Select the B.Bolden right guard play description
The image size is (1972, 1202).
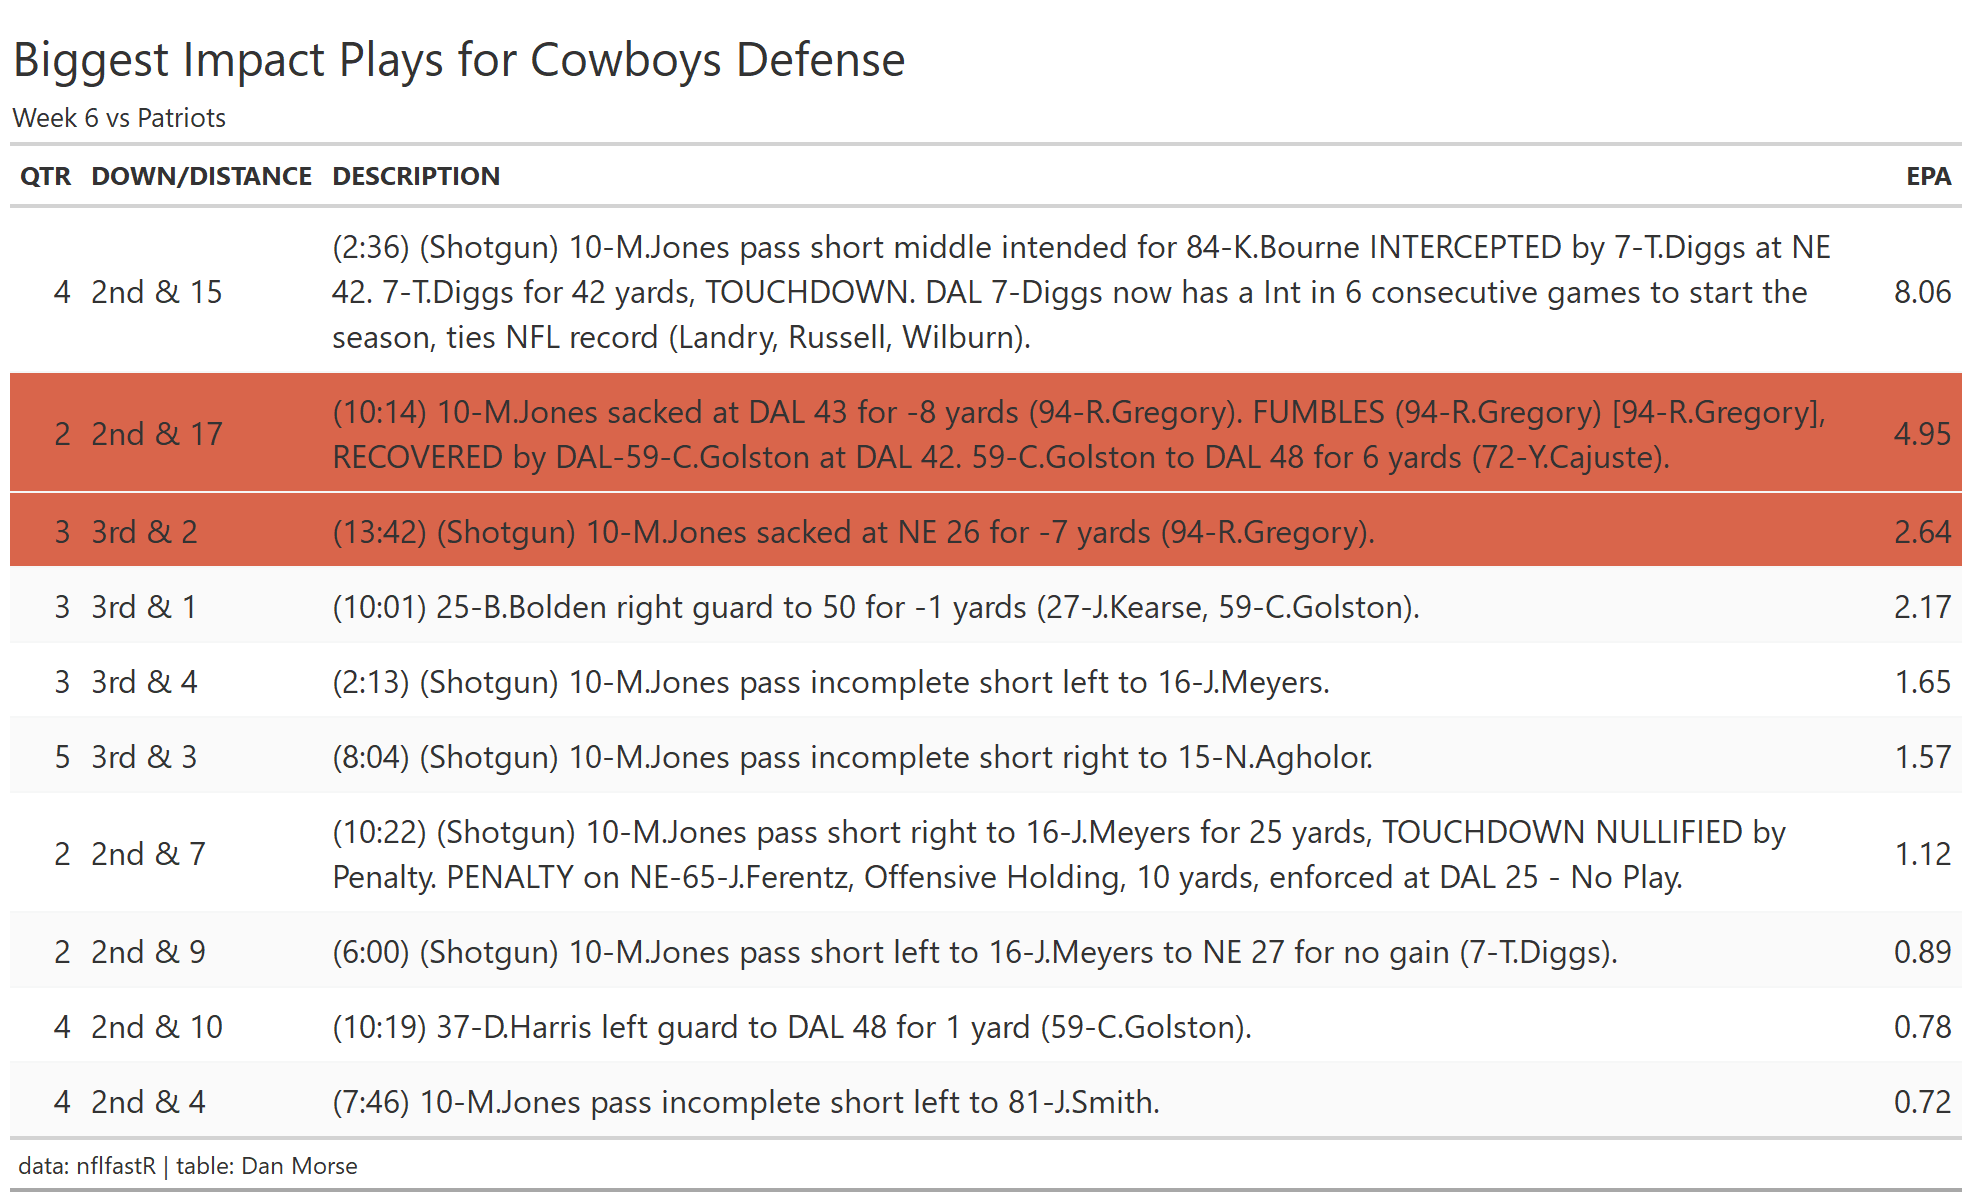click(x=876, y=607)
